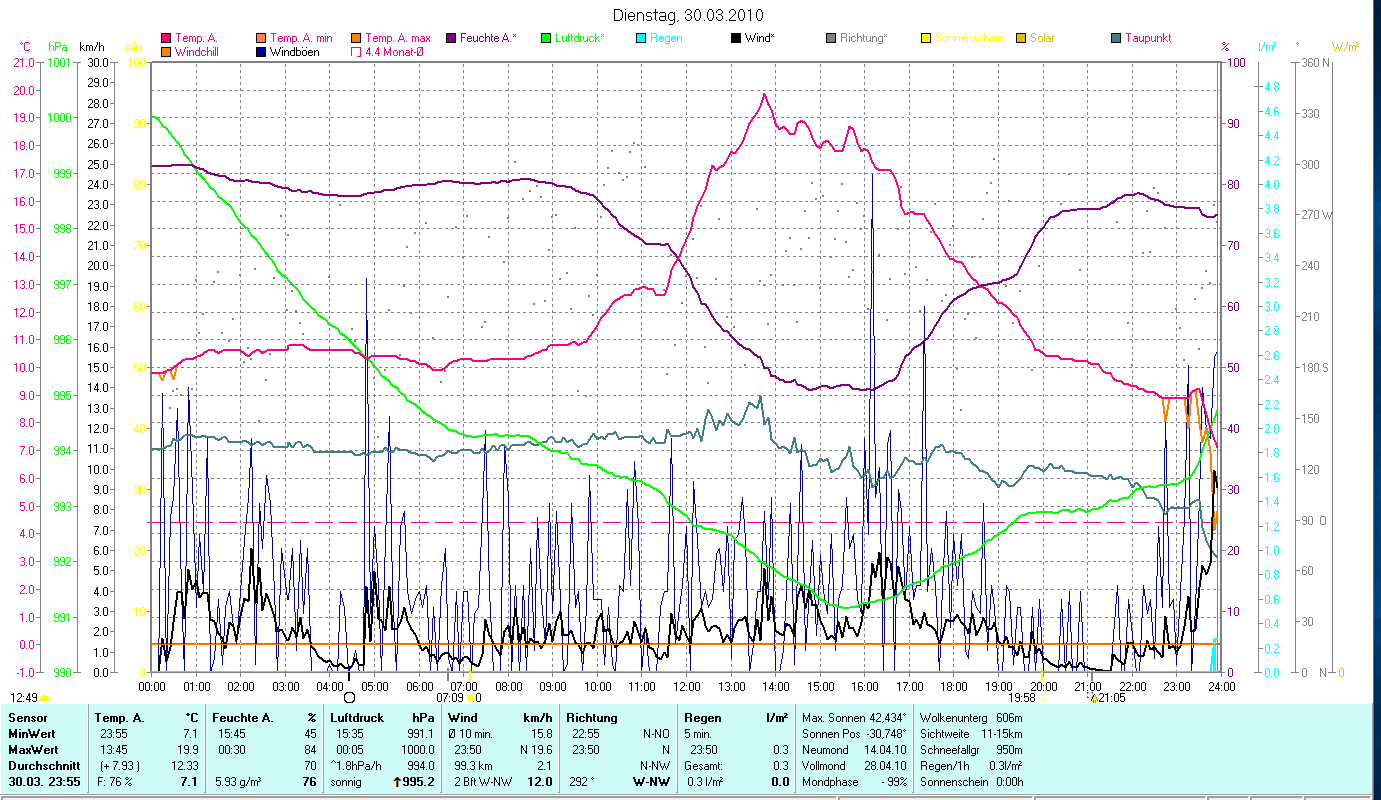
Task: Click the yellow Sonnenschein legend swatch
Action: [x=926, y=39]
